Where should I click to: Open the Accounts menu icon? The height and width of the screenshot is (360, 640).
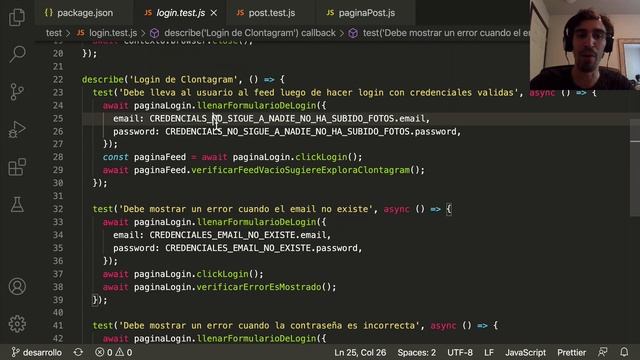pos(17,287)
